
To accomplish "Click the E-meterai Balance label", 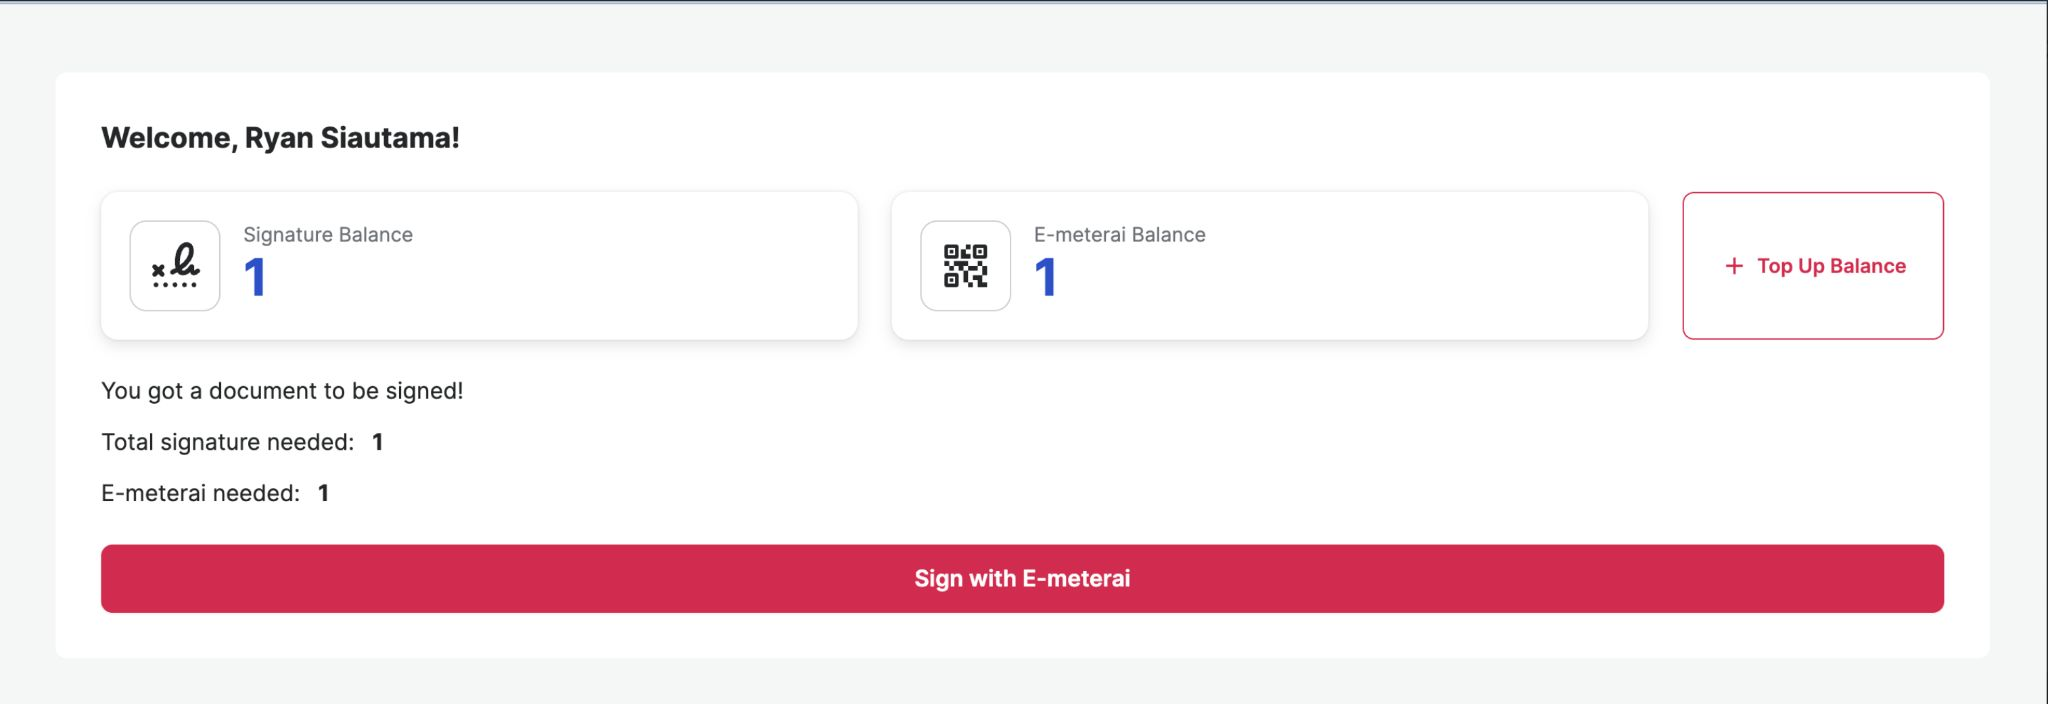I will (x=1119, y=235).
